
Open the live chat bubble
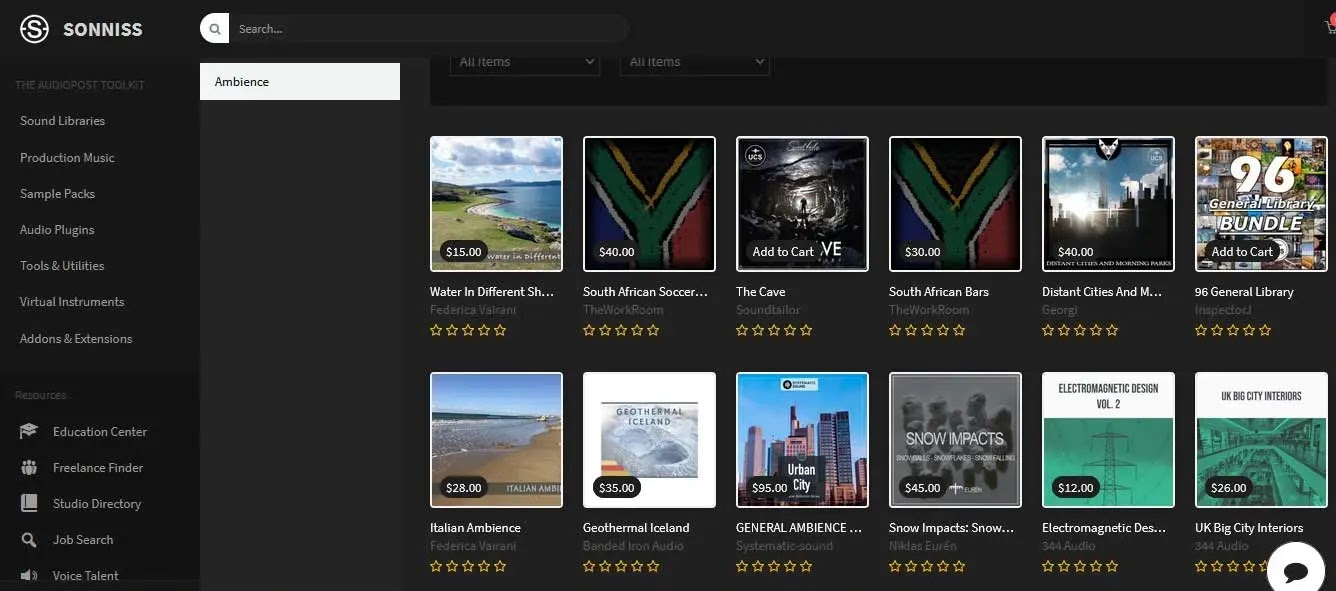[x=1296, y=571]
